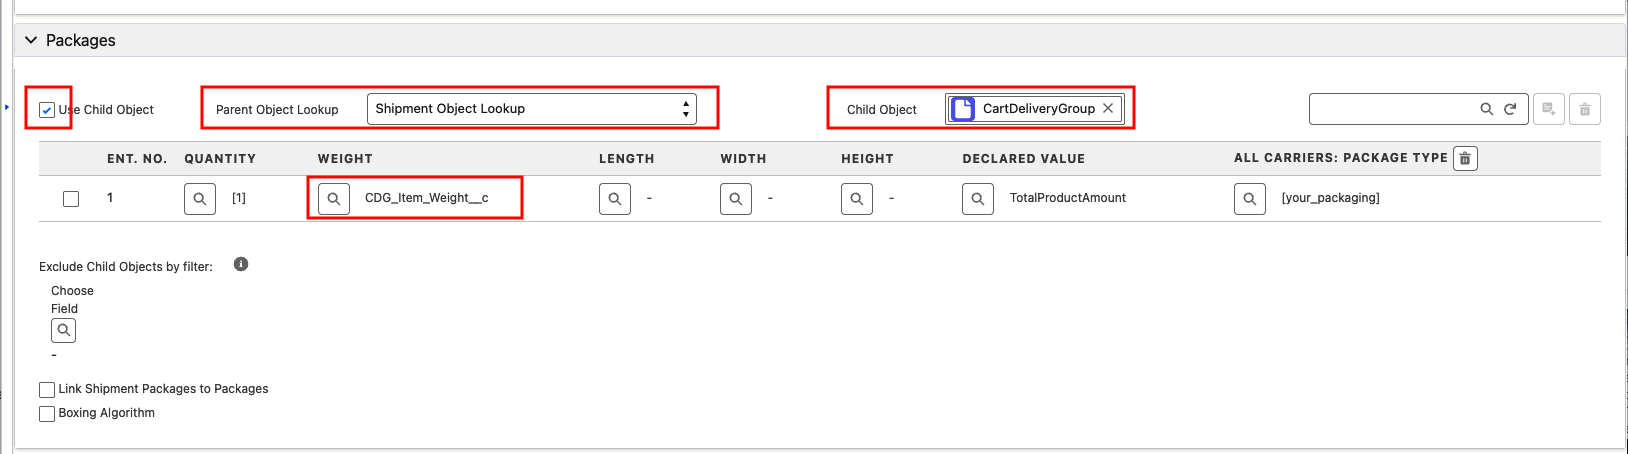The height and width of the screenshot is (454, 1628).
Task: Click the Declared Value lookup icon
Action: (978, 199)
